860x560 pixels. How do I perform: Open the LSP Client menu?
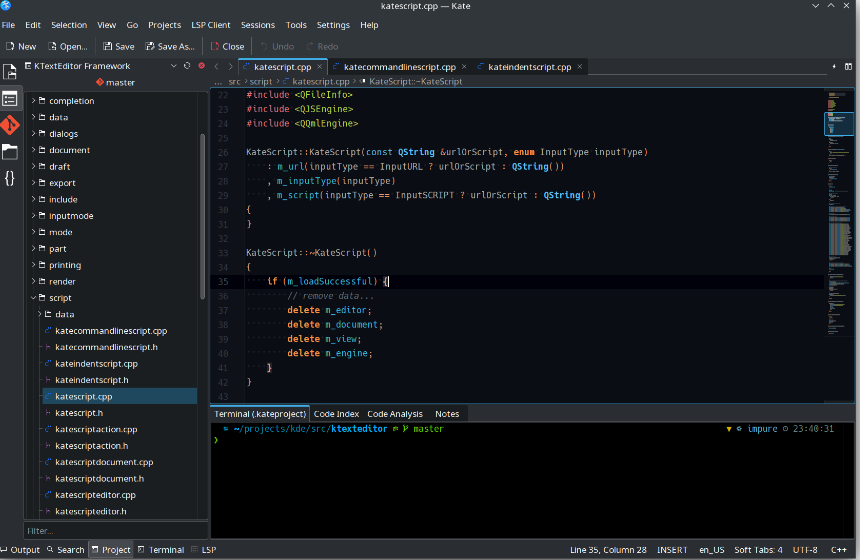pyautogui.click(x=211, y=25)
